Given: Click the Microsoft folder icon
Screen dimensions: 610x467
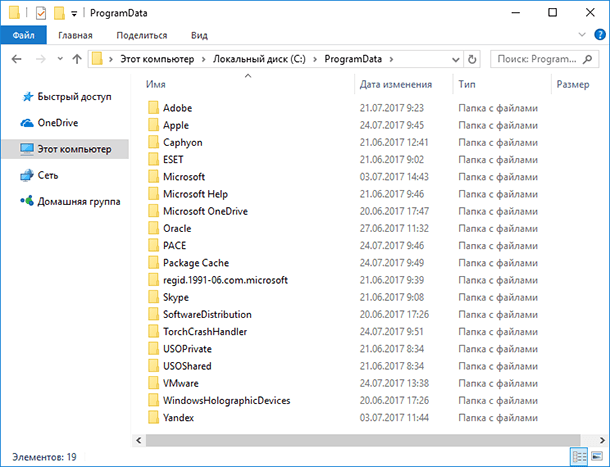Looking at the screenshot, I should pos(154,177).
